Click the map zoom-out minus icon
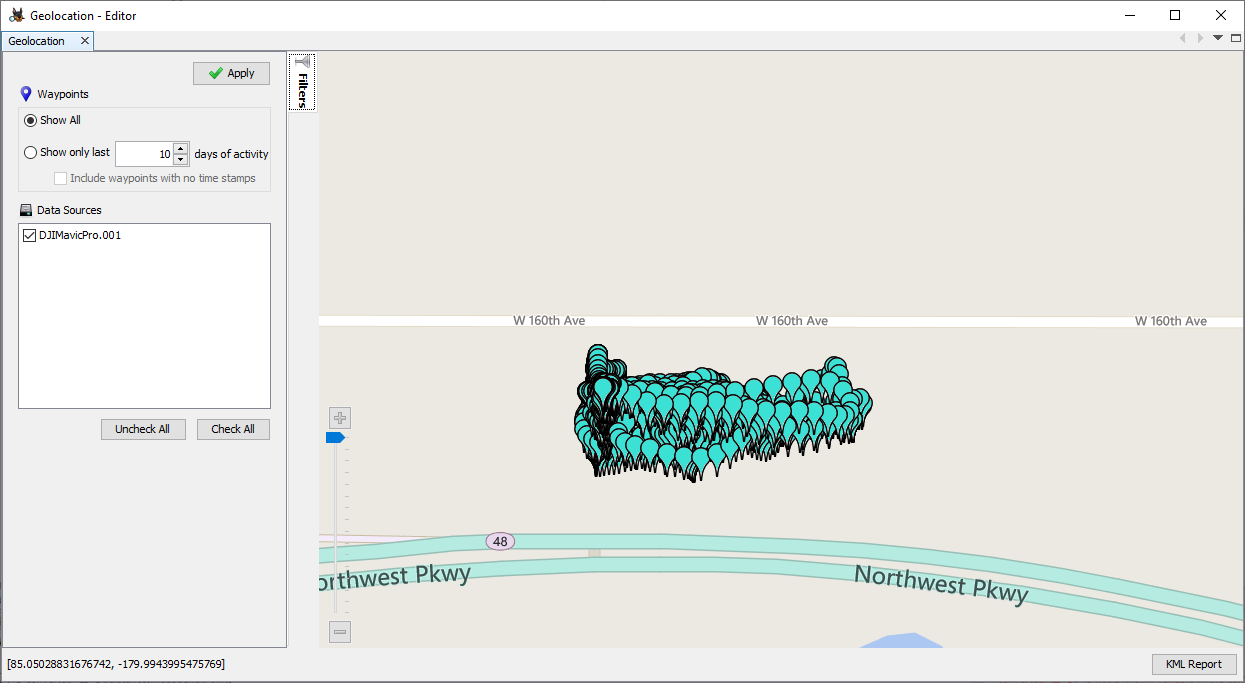1245x683 pixels. 339,631
